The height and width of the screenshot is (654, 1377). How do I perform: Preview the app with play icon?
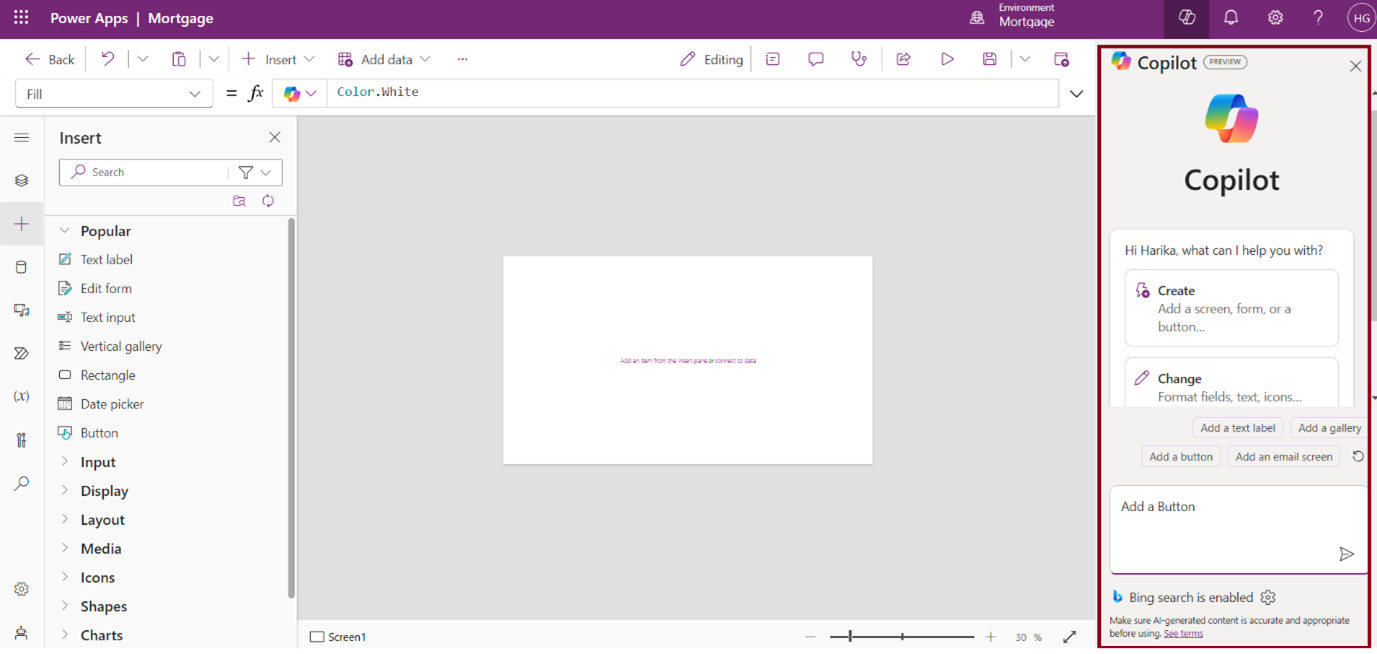point(947,60)
